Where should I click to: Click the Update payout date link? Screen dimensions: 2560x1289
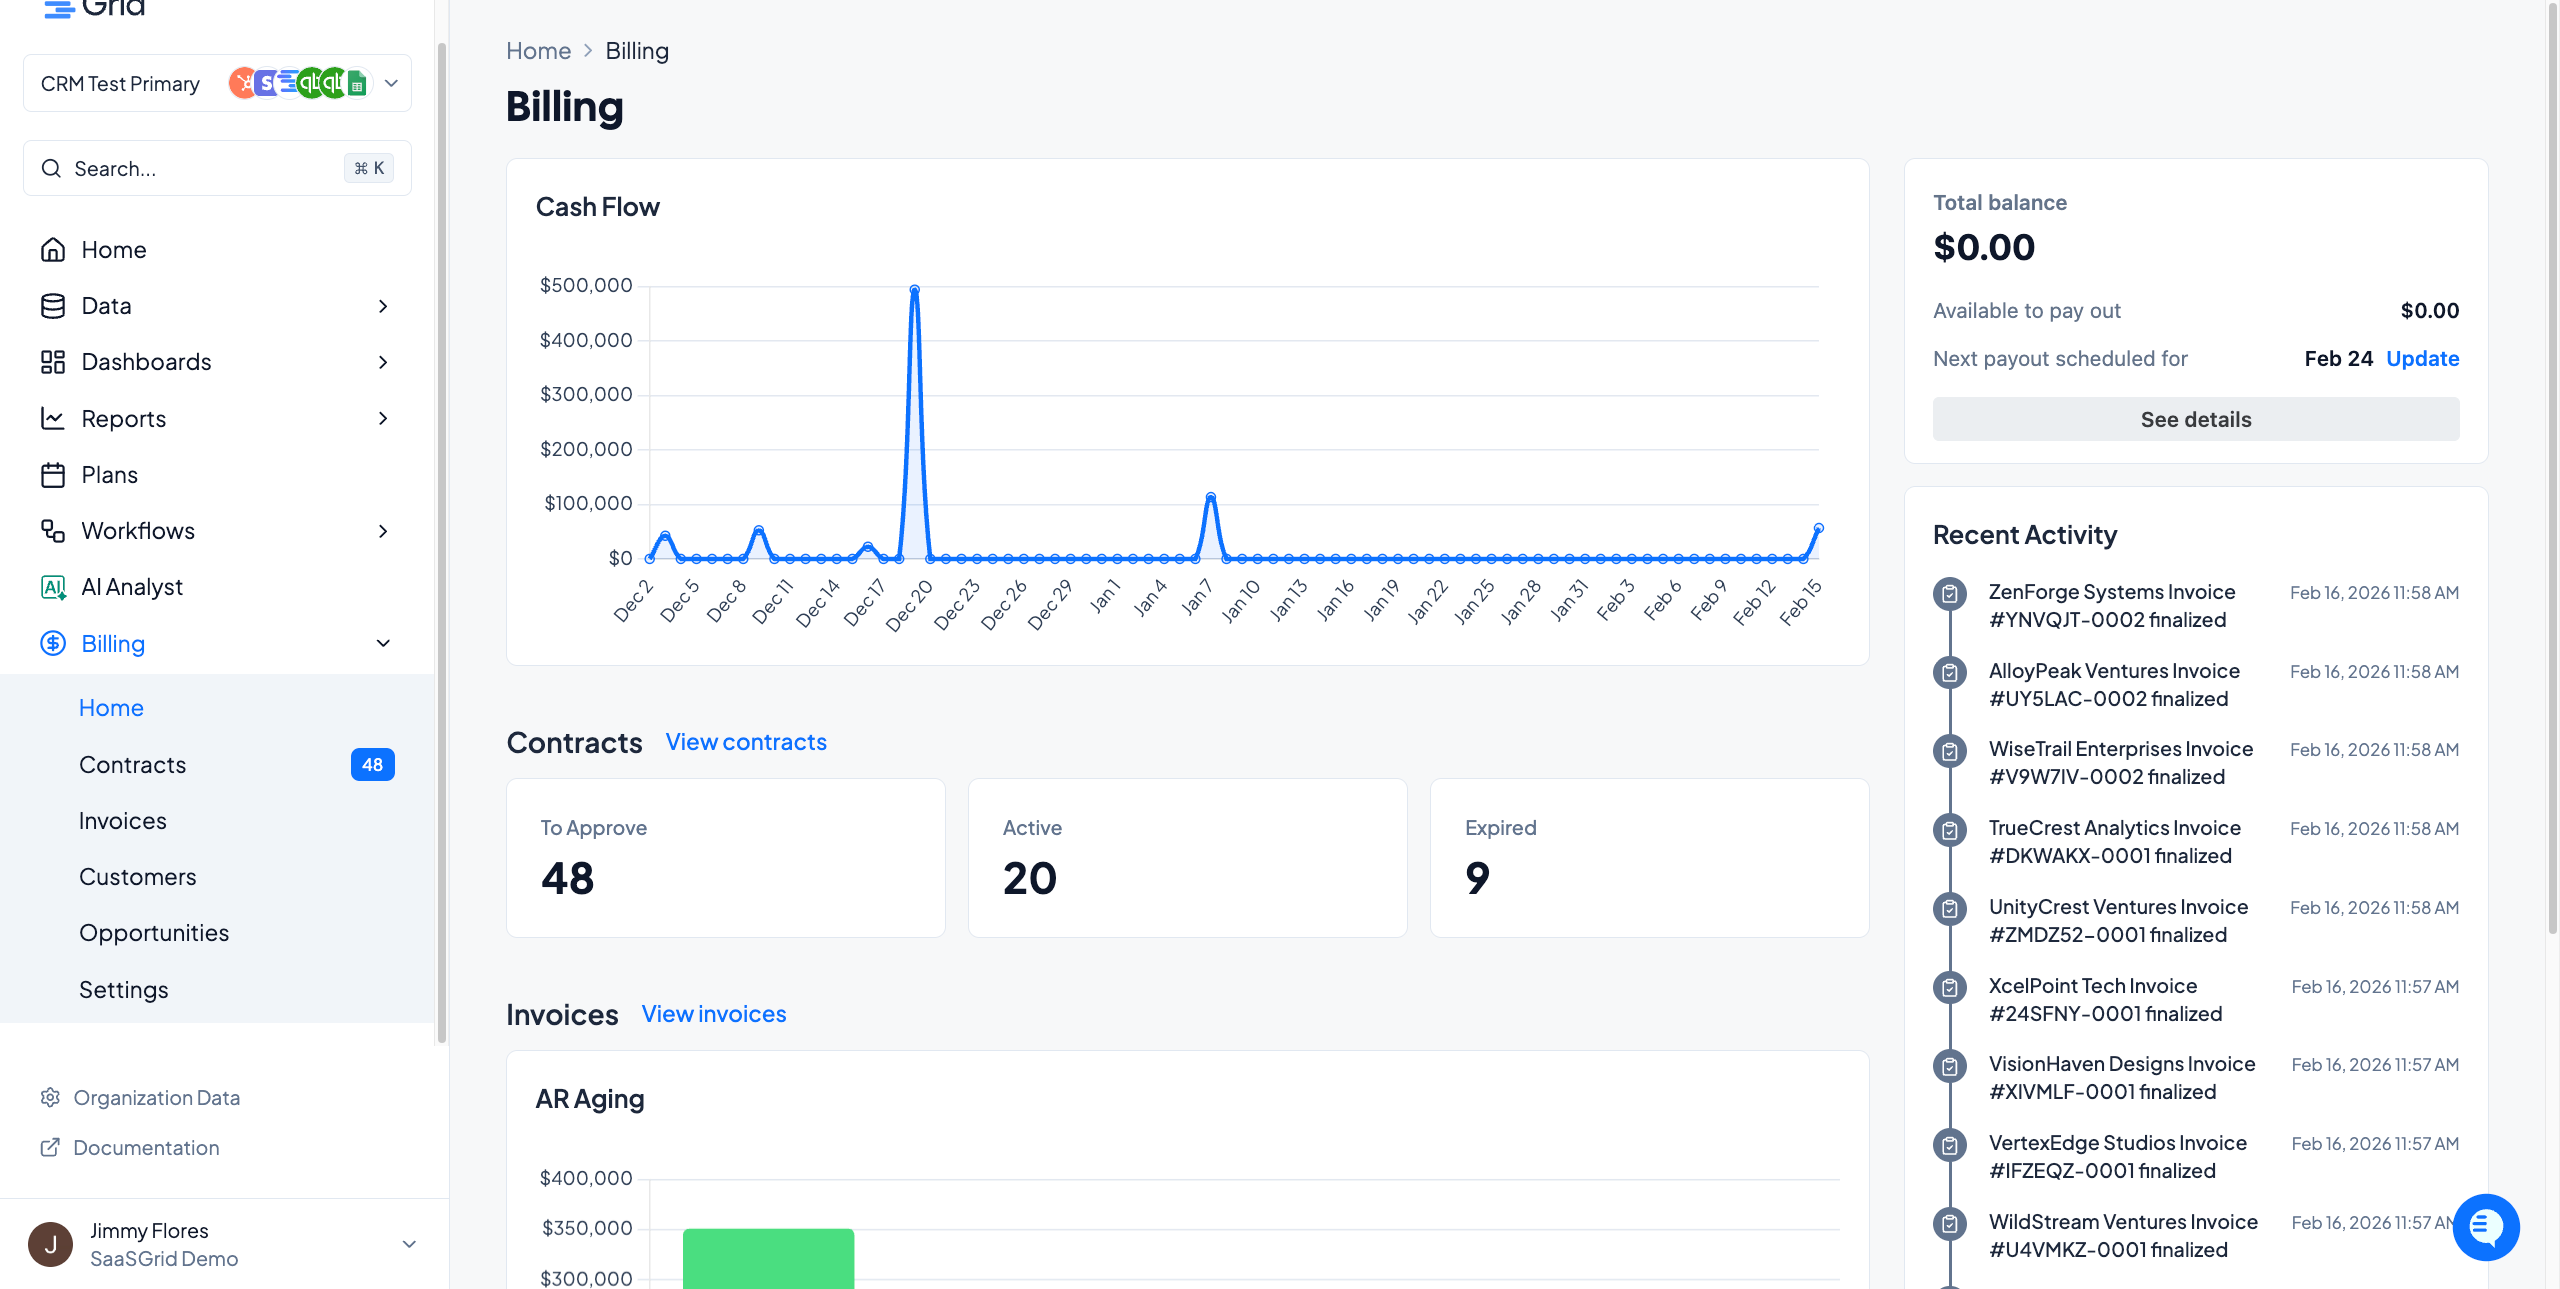[2422, 359]
